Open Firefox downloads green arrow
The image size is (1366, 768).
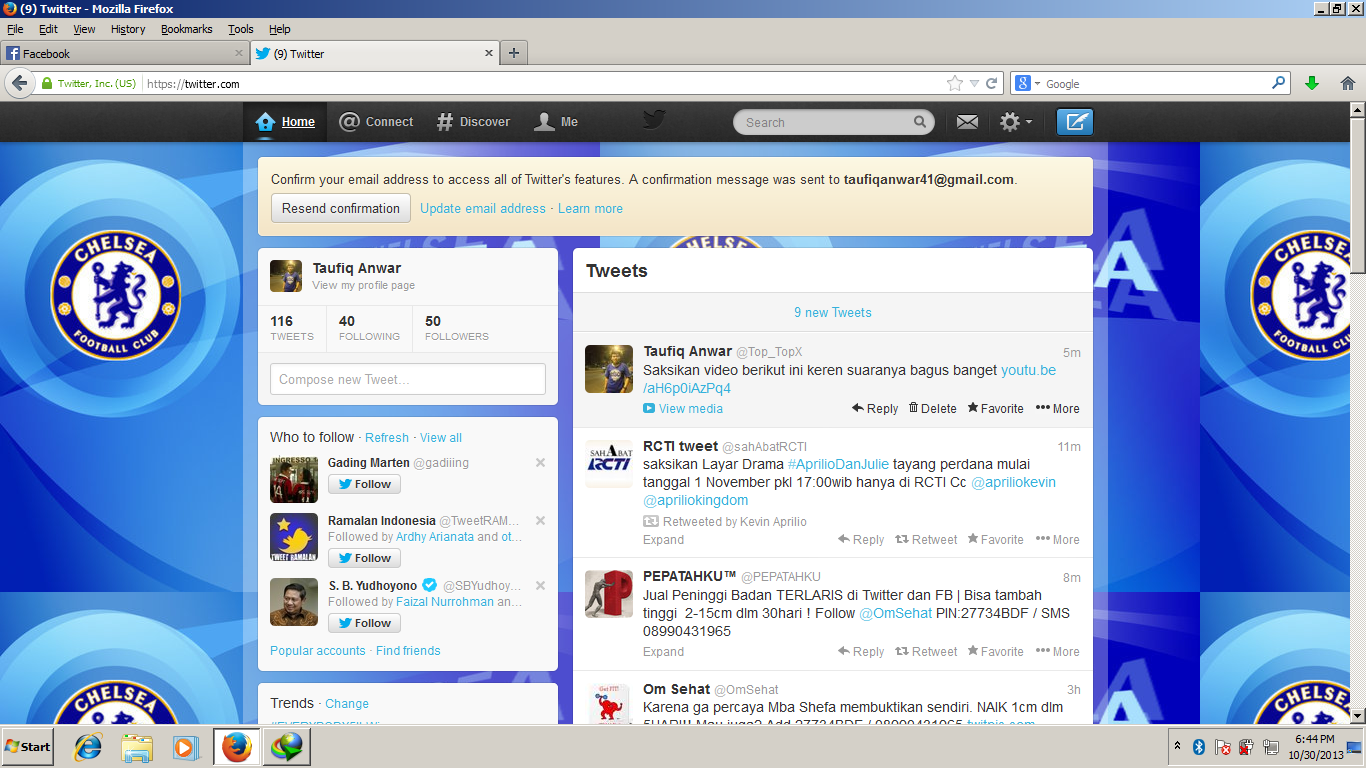[x=1312, y=83]
